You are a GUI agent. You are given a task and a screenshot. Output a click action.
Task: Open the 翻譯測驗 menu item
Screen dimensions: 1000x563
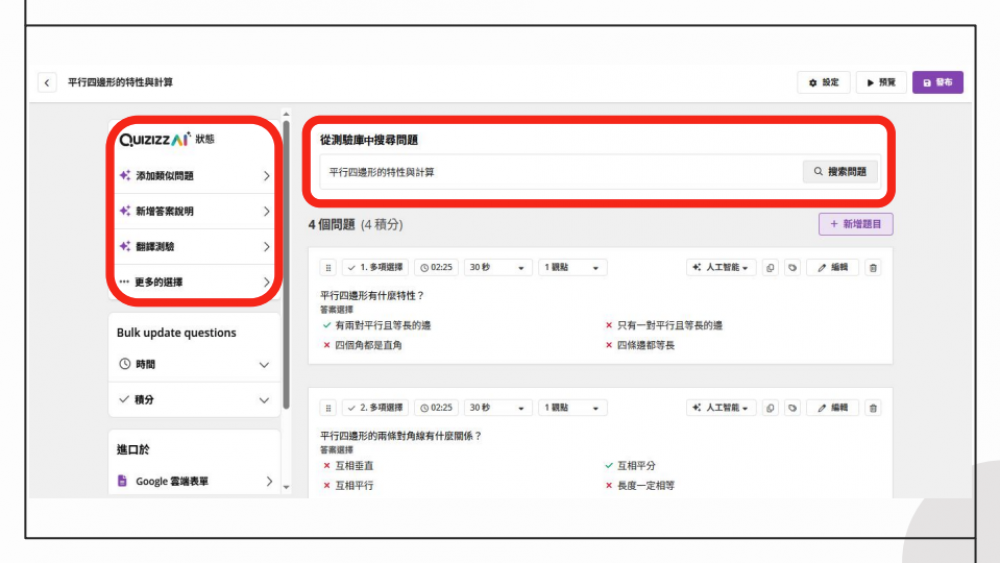pyautogui.click(x=194, y=247)
